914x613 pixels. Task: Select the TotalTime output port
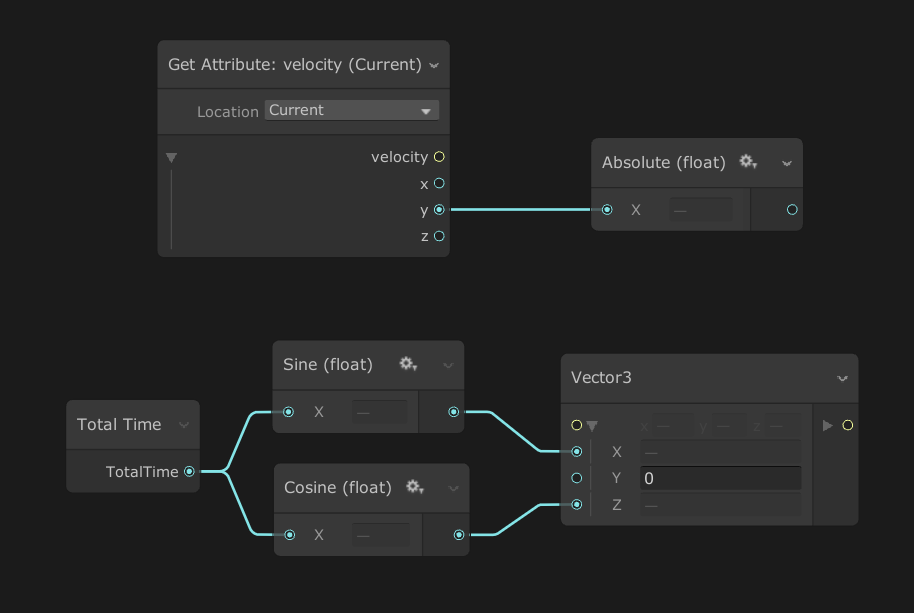189,471
